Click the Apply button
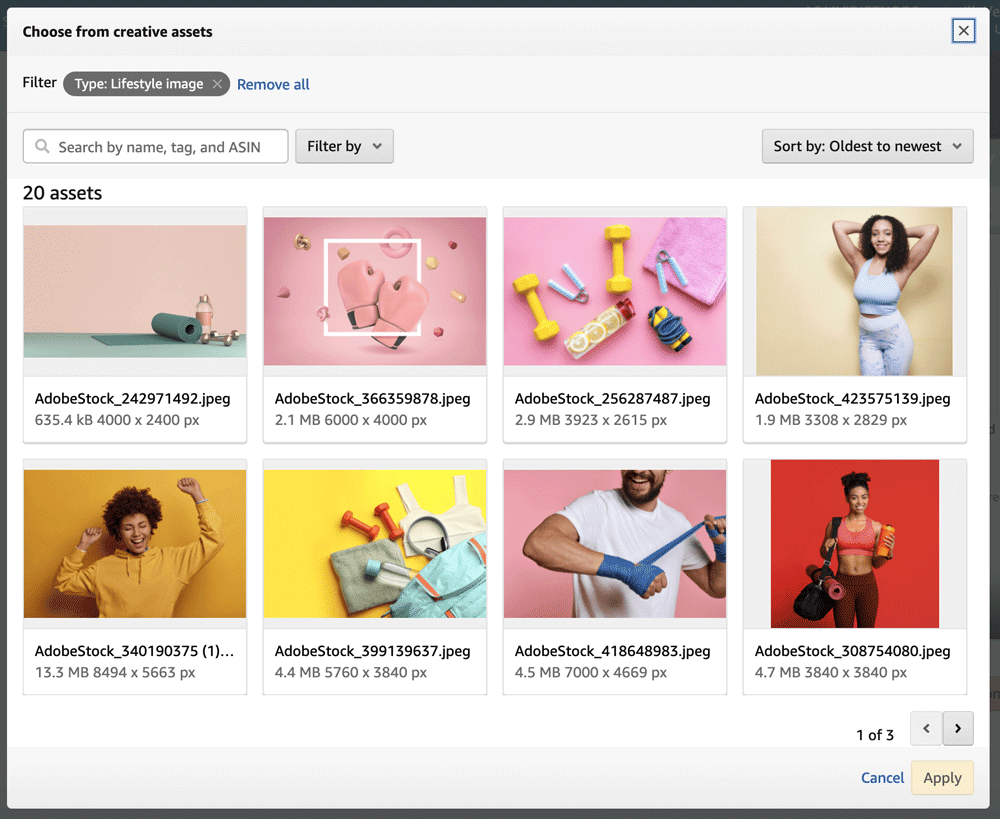1000x819 pixels. (x=942, y=778)
